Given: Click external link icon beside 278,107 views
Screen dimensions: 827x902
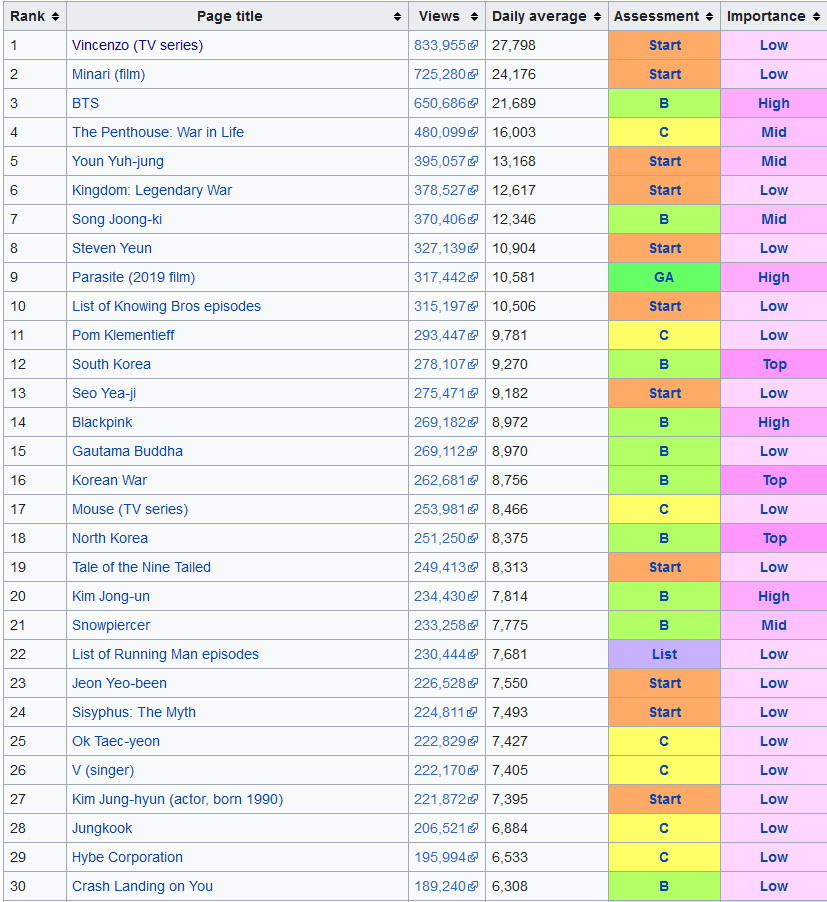Looking at the screenshot, I should click(473, 364).
